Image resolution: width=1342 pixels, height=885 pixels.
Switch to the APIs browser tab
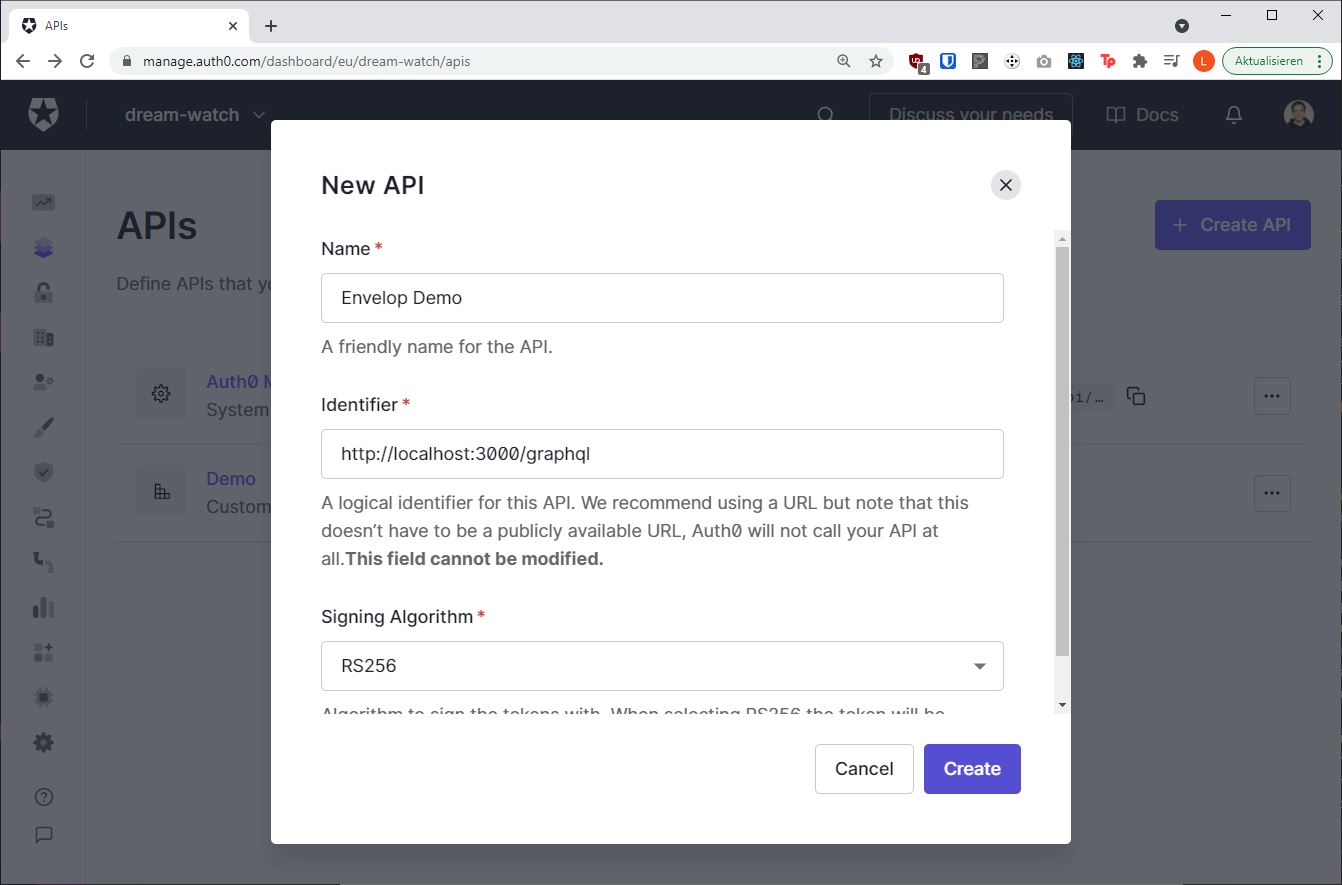[x=120, y=25]
